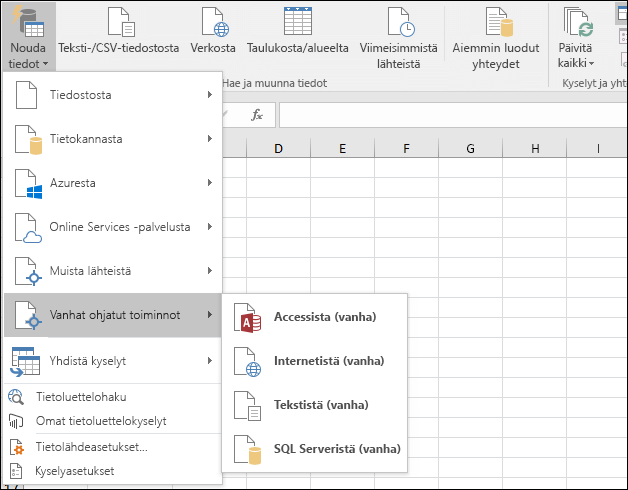The width and height of the screenshot is (628, 490).
Task: Select column F header
Action: coord(407,148)
